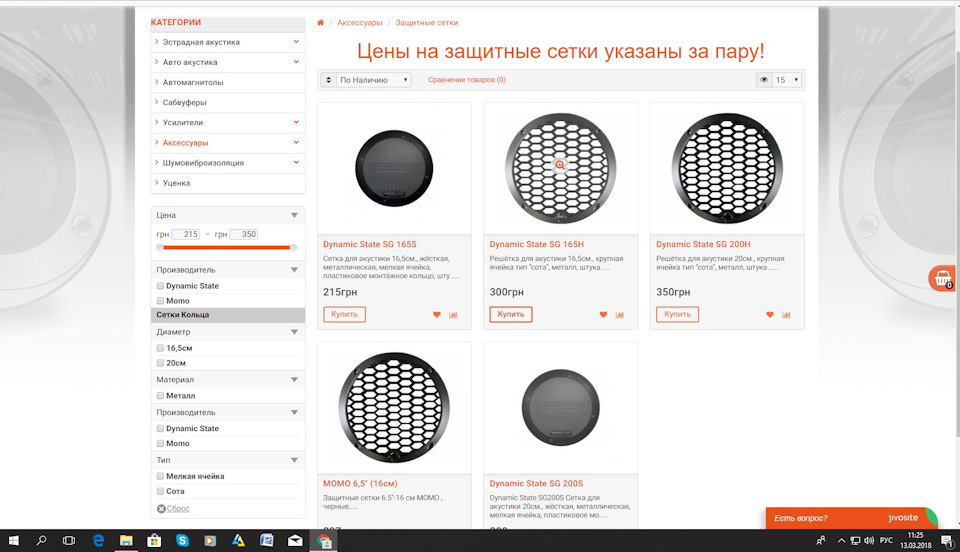Collapse Диаметр filter section
The height and width of the screenshot is (552, 960).
pos(294,332)
